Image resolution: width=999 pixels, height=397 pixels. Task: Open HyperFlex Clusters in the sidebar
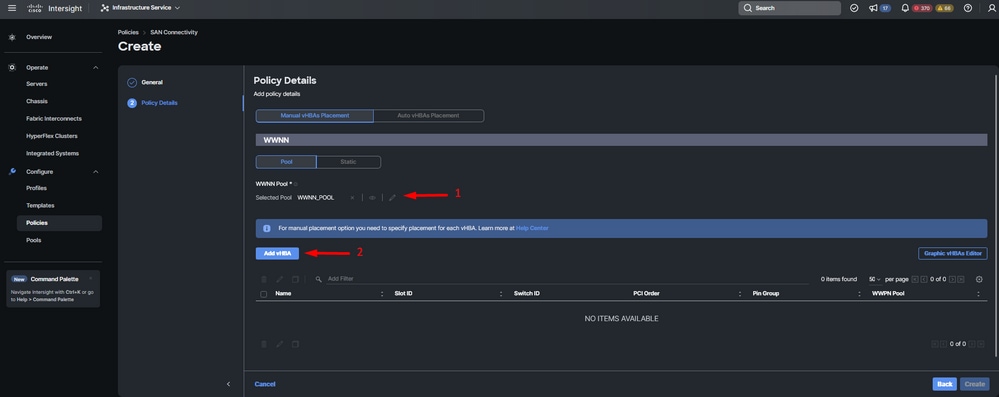52,136
